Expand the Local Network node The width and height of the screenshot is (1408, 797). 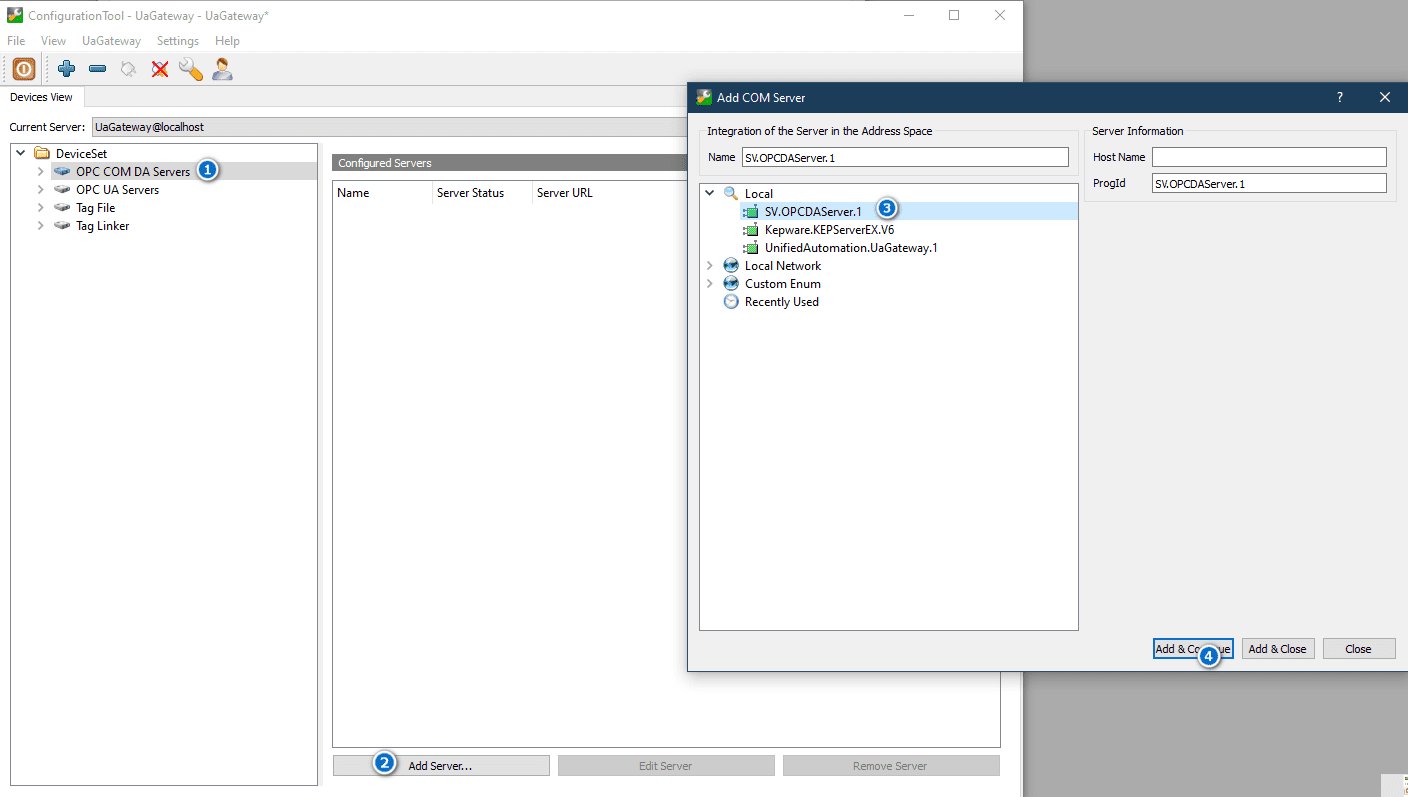tap(709, 266)
